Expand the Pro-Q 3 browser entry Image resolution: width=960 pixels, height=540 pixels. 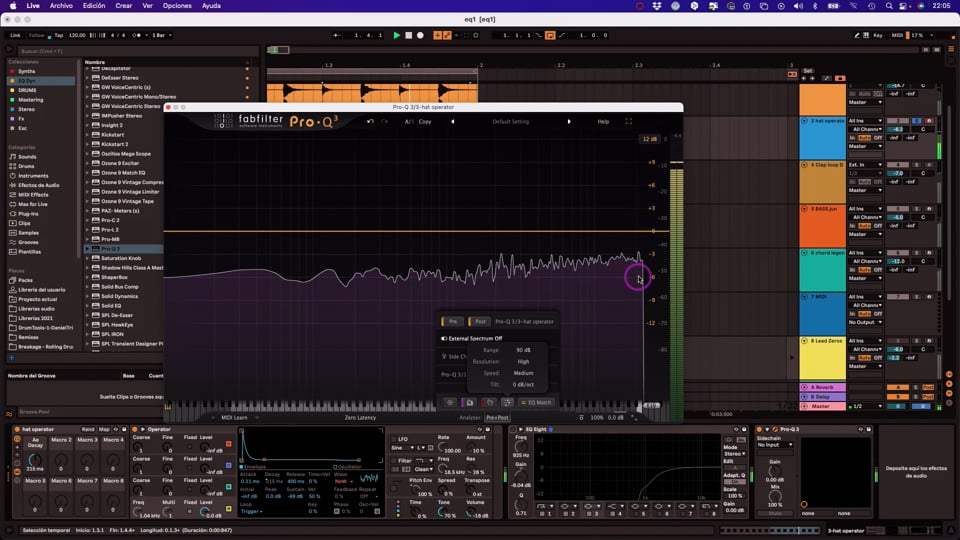[88, 249]
